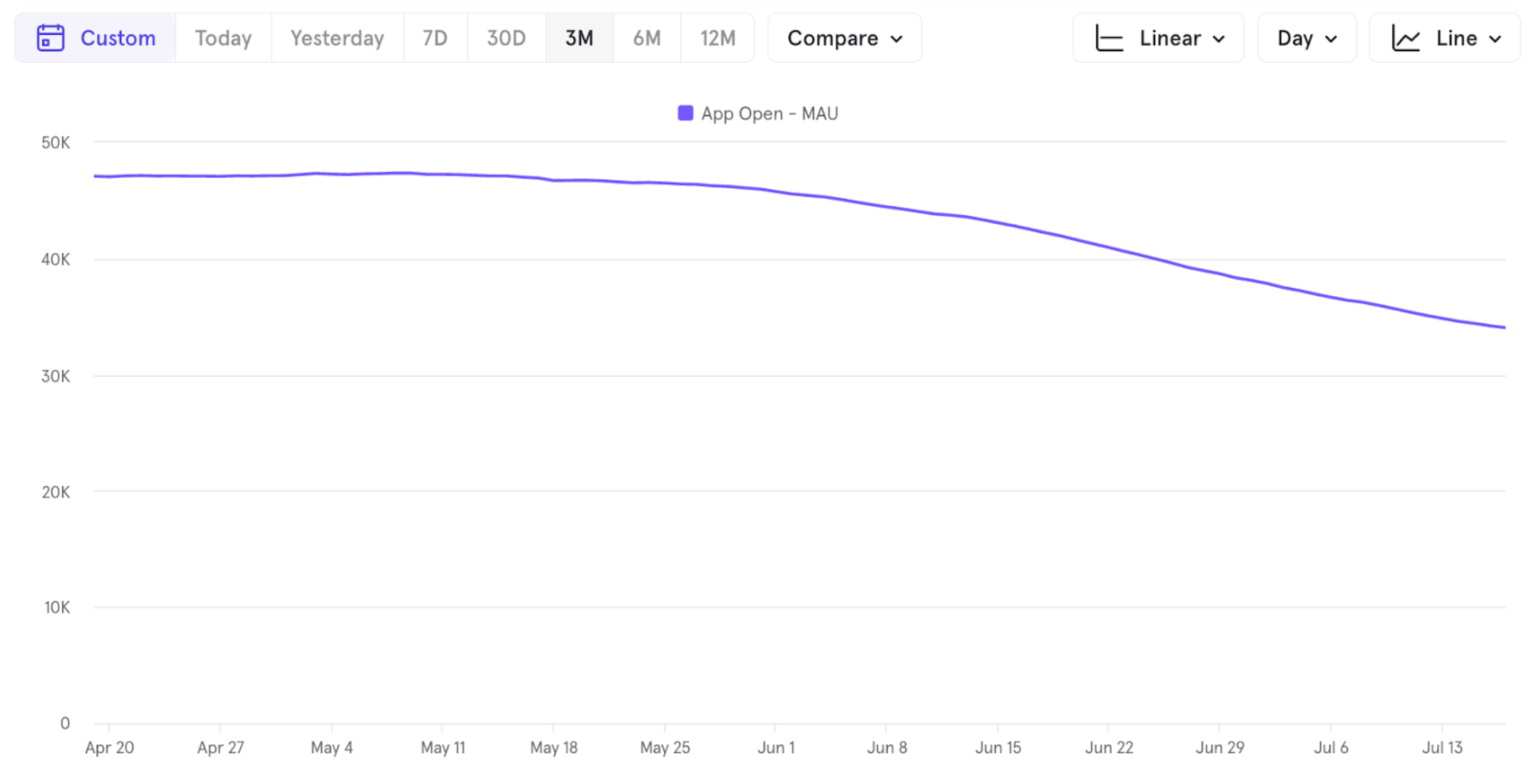Toggle the Custom date range selector on
1536x773 pixels.
(x=95, y=37)
